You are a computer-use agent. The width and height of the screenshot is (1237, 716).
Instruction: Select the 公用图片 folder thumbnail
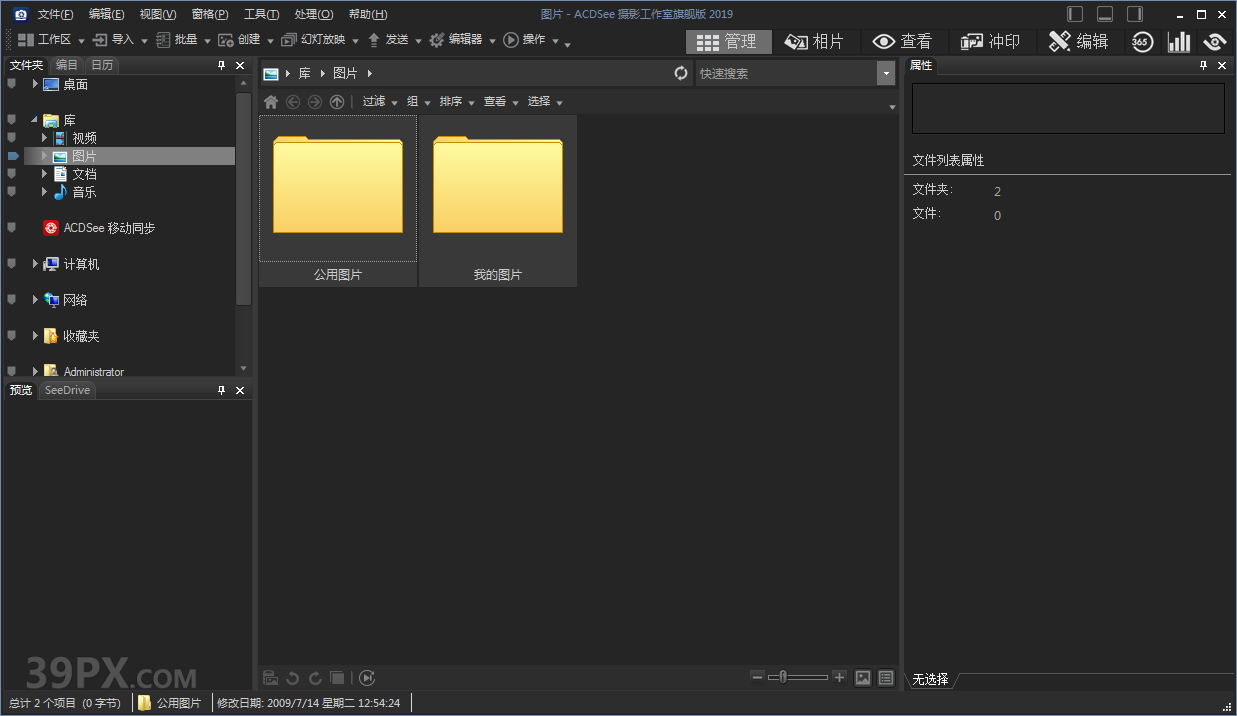[x=338, y=201]
